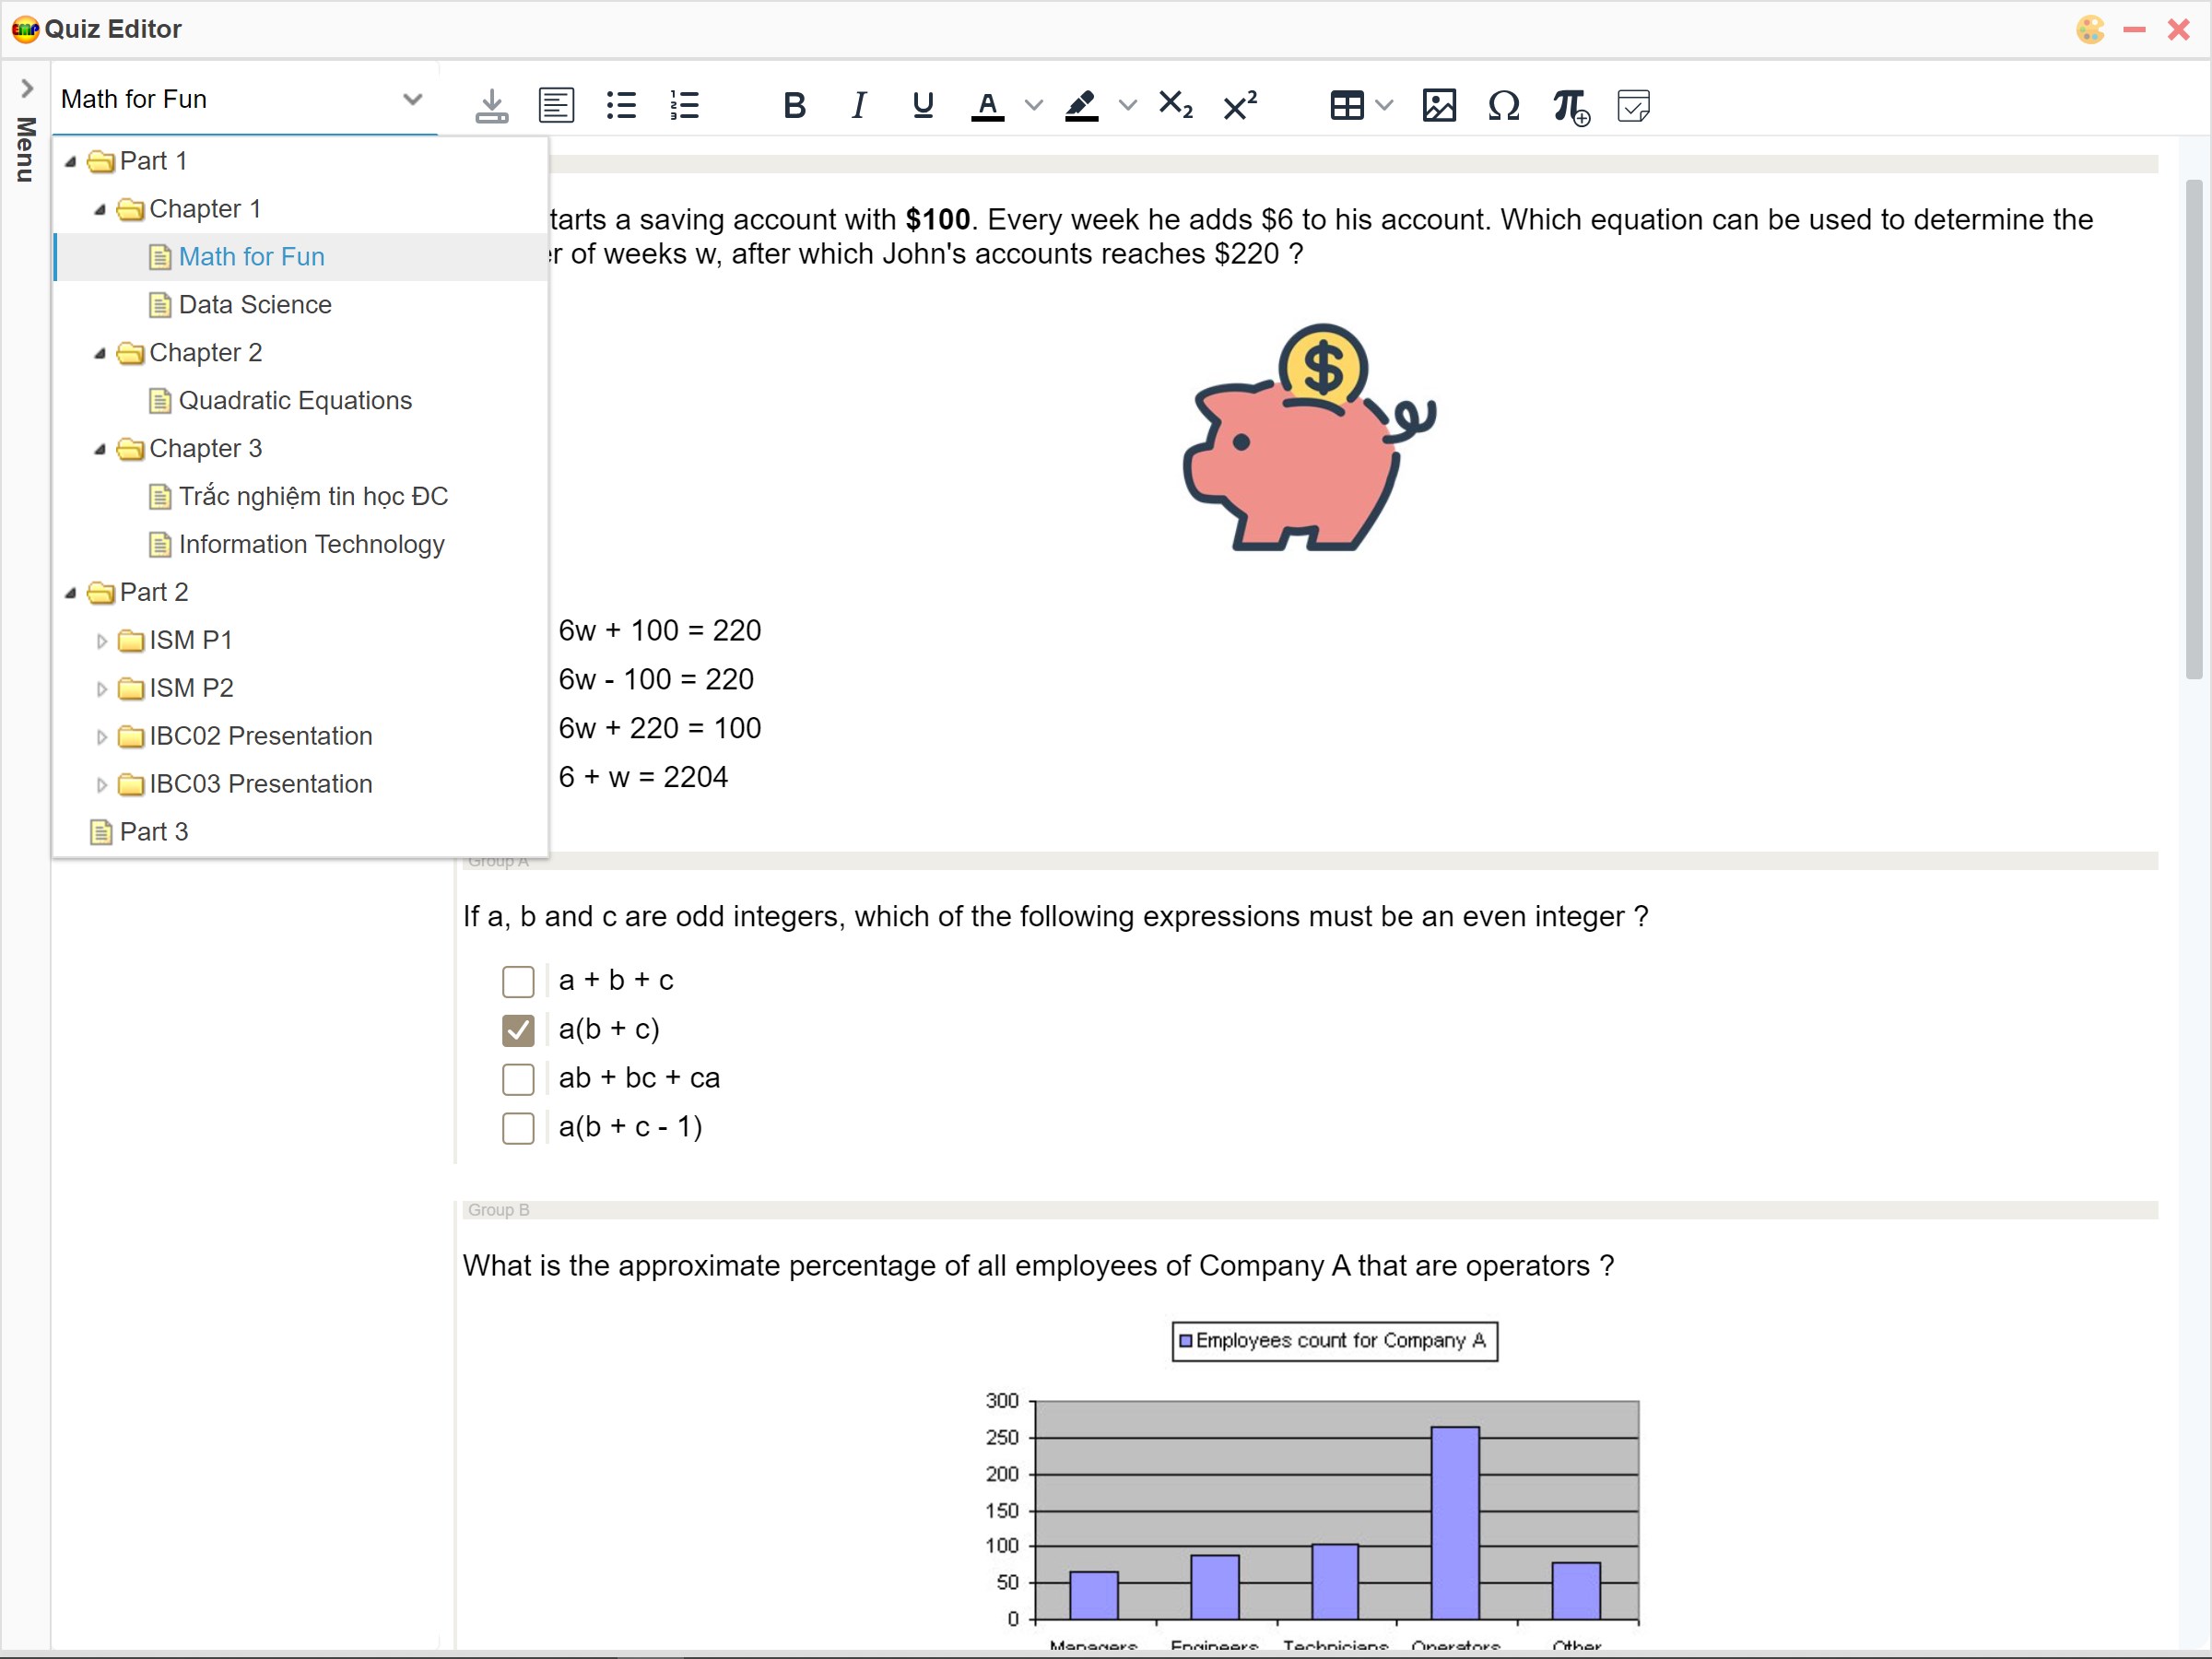Click the subscript icon
2212x1659 pixels.
1175,105
